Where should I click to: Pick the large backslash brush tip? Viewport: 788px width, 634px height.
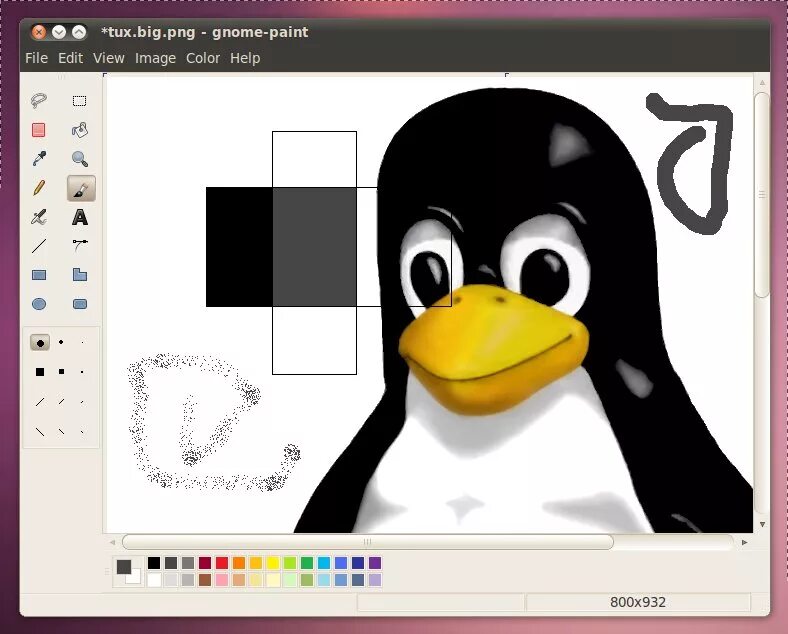click(x=40, y=432)
